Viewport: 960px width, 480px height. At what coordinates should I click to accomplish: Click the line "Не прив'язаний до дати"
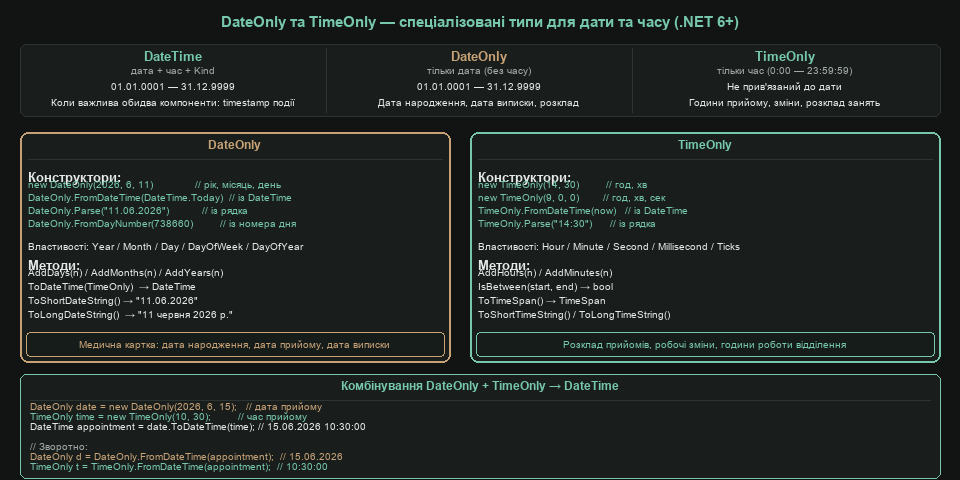coord(784,87)
